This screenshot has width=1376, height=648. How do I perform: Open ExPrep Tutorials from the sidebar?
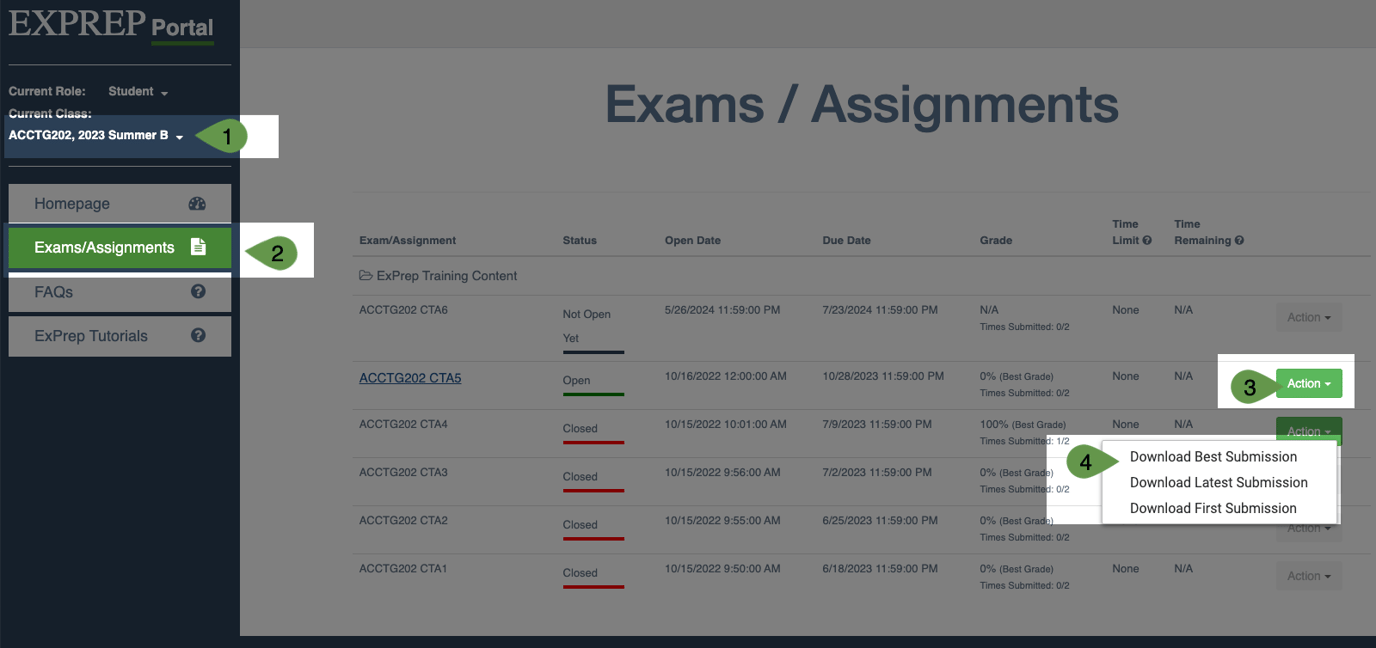[91, 336]
